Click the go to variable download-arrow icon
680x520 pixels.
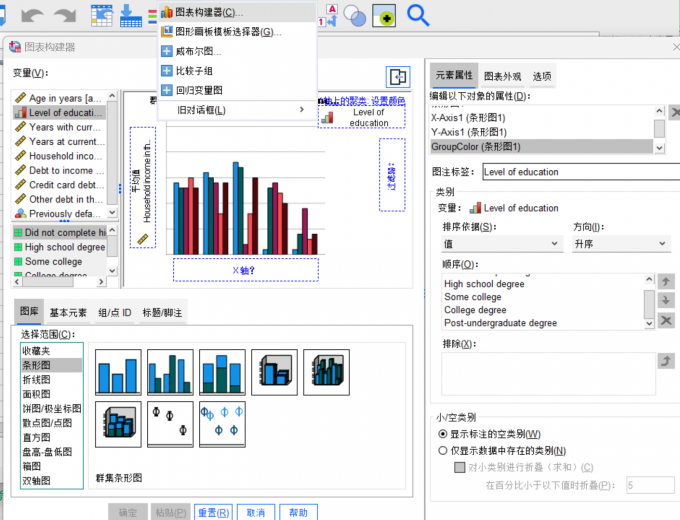pyautogui.click(x=131, y=16)
